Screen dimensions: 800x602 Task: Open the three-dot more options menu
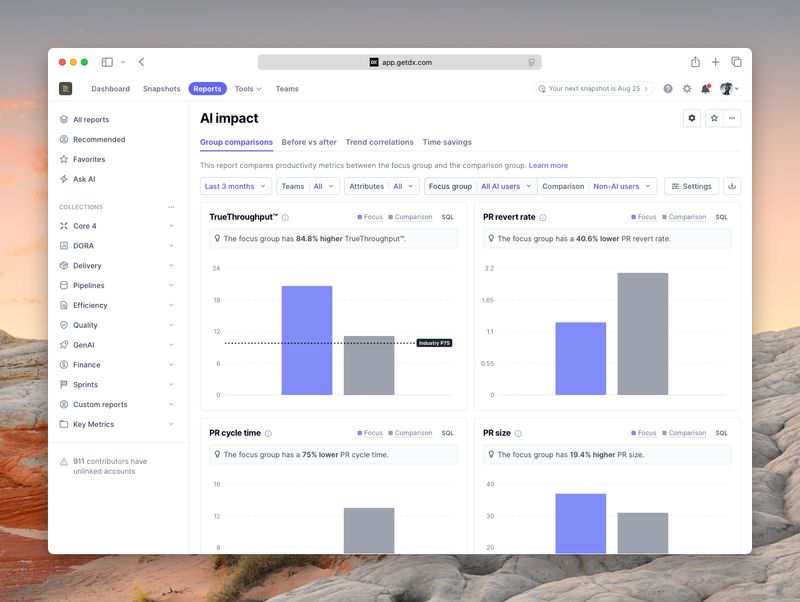click(x=733, y=118)
